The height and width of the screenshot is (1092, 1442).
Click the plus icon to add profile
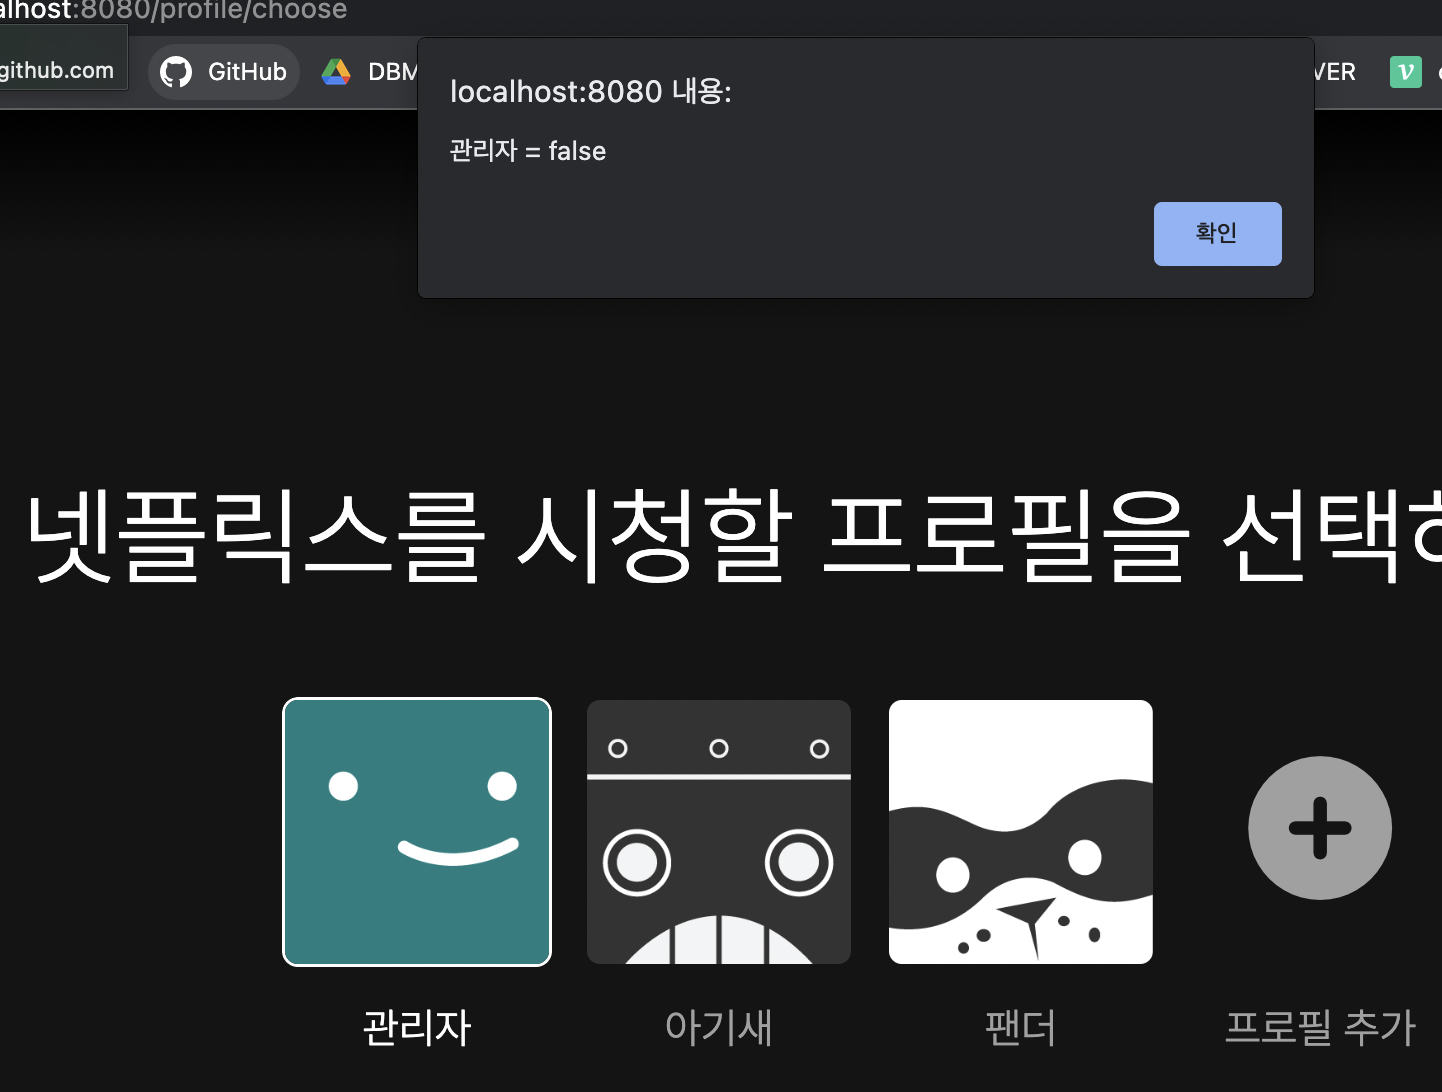coord(1320,828)
